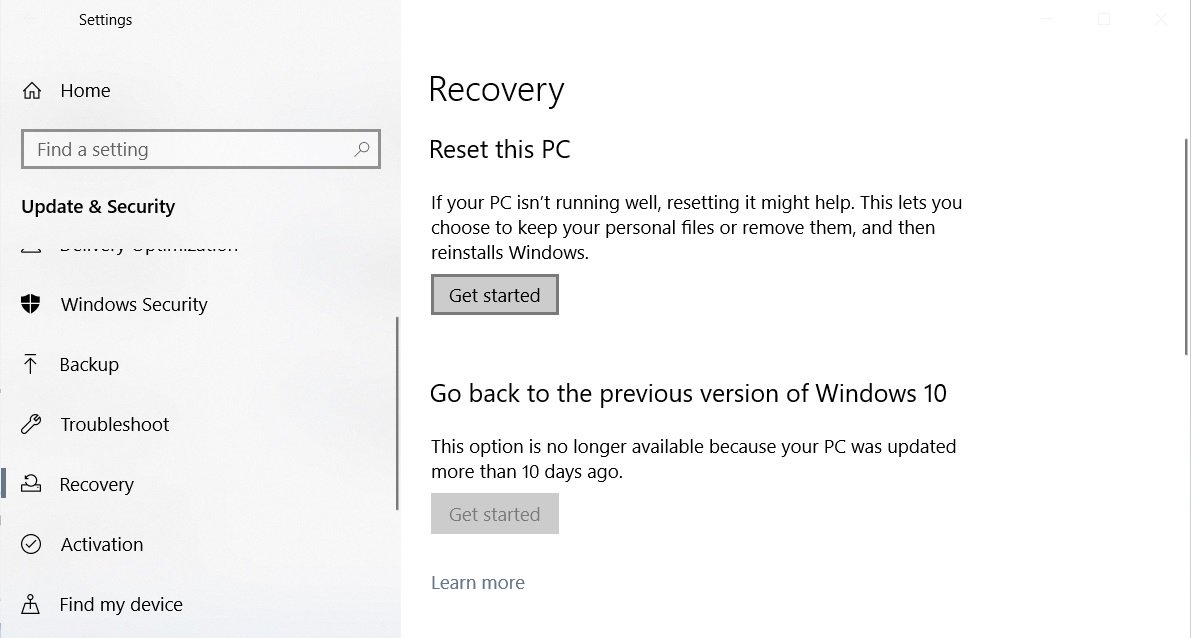Select the Home text label in sidebar
Viewport: 1191px width, 638px height.
click(x=85, y=91)
